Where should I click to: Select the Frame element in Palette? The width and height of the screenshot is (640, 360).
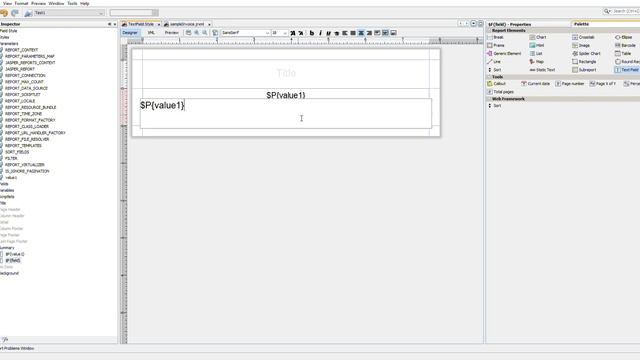(496, 45)
